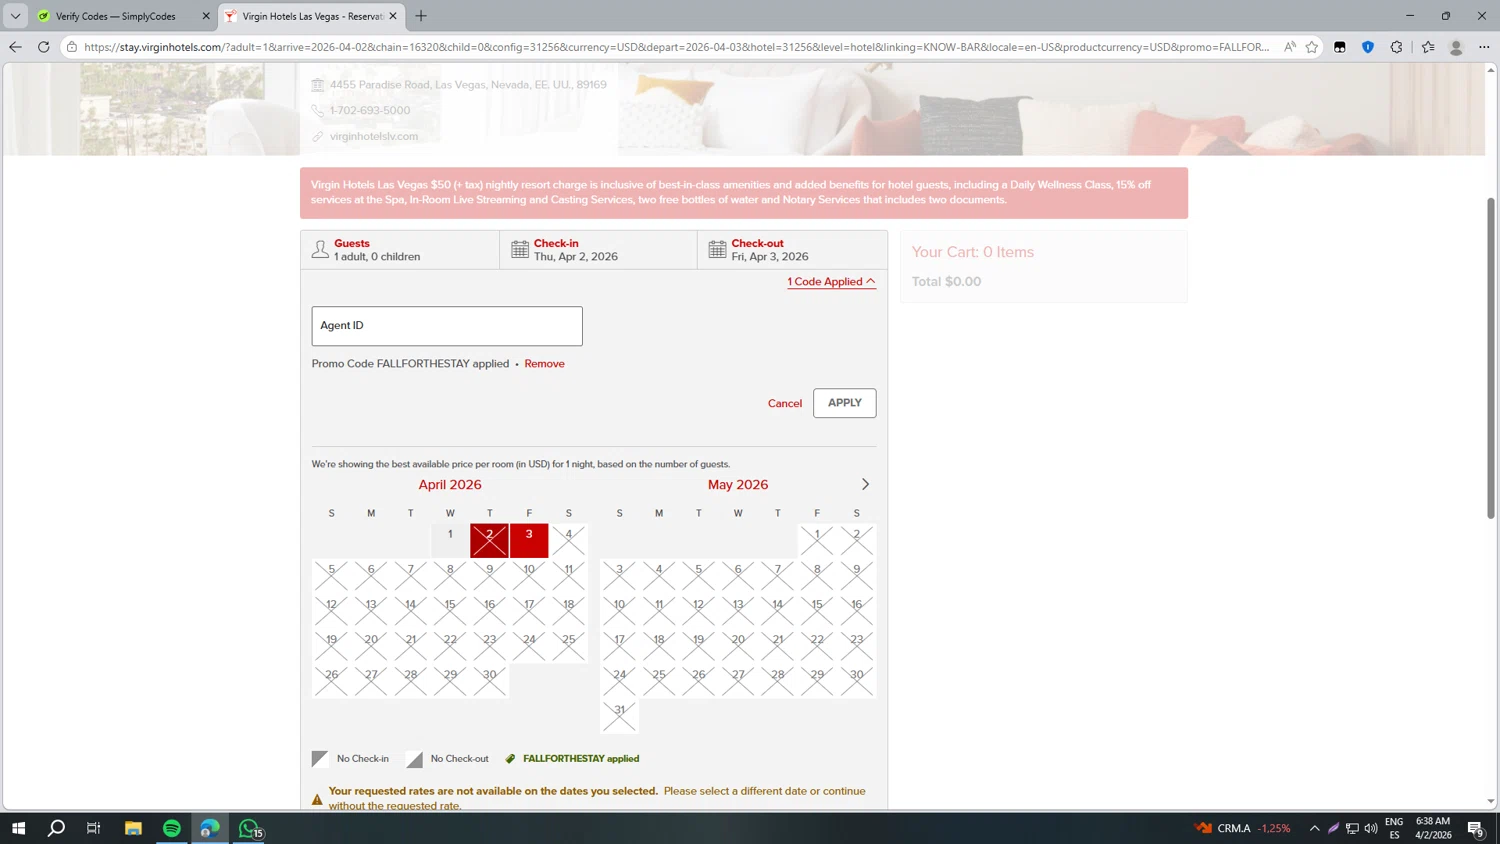Click the No Check-in legend item

[350, 759]
